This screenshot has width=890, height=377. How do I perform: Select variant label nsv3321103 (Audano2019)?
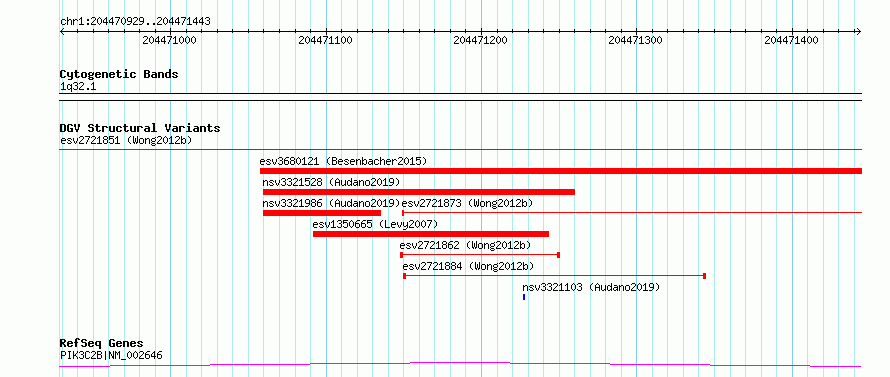(591, 287)
